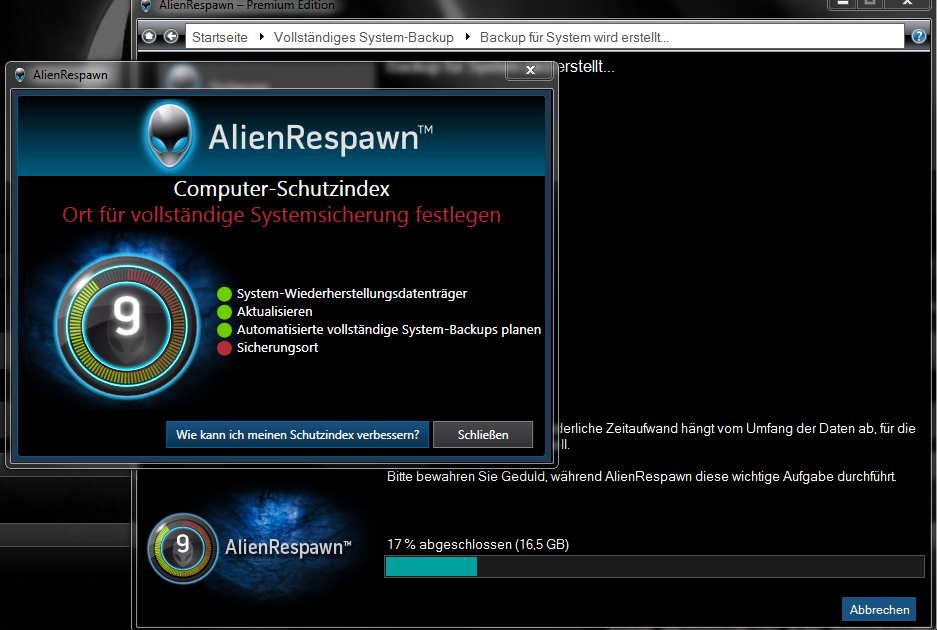
Task: Navigate to Startseite breadcrumb
Action: click(x=219, y=37)
